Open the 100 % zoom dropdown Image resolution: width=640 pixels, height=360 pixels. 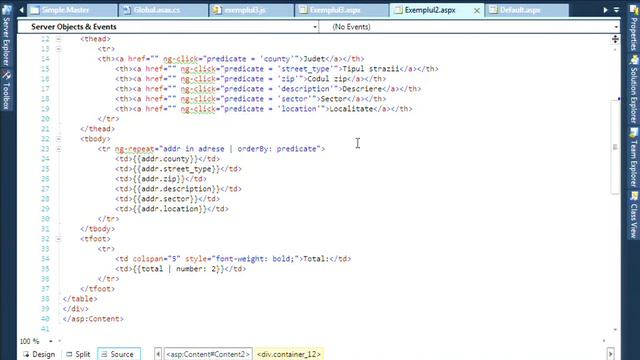(51, 341)
